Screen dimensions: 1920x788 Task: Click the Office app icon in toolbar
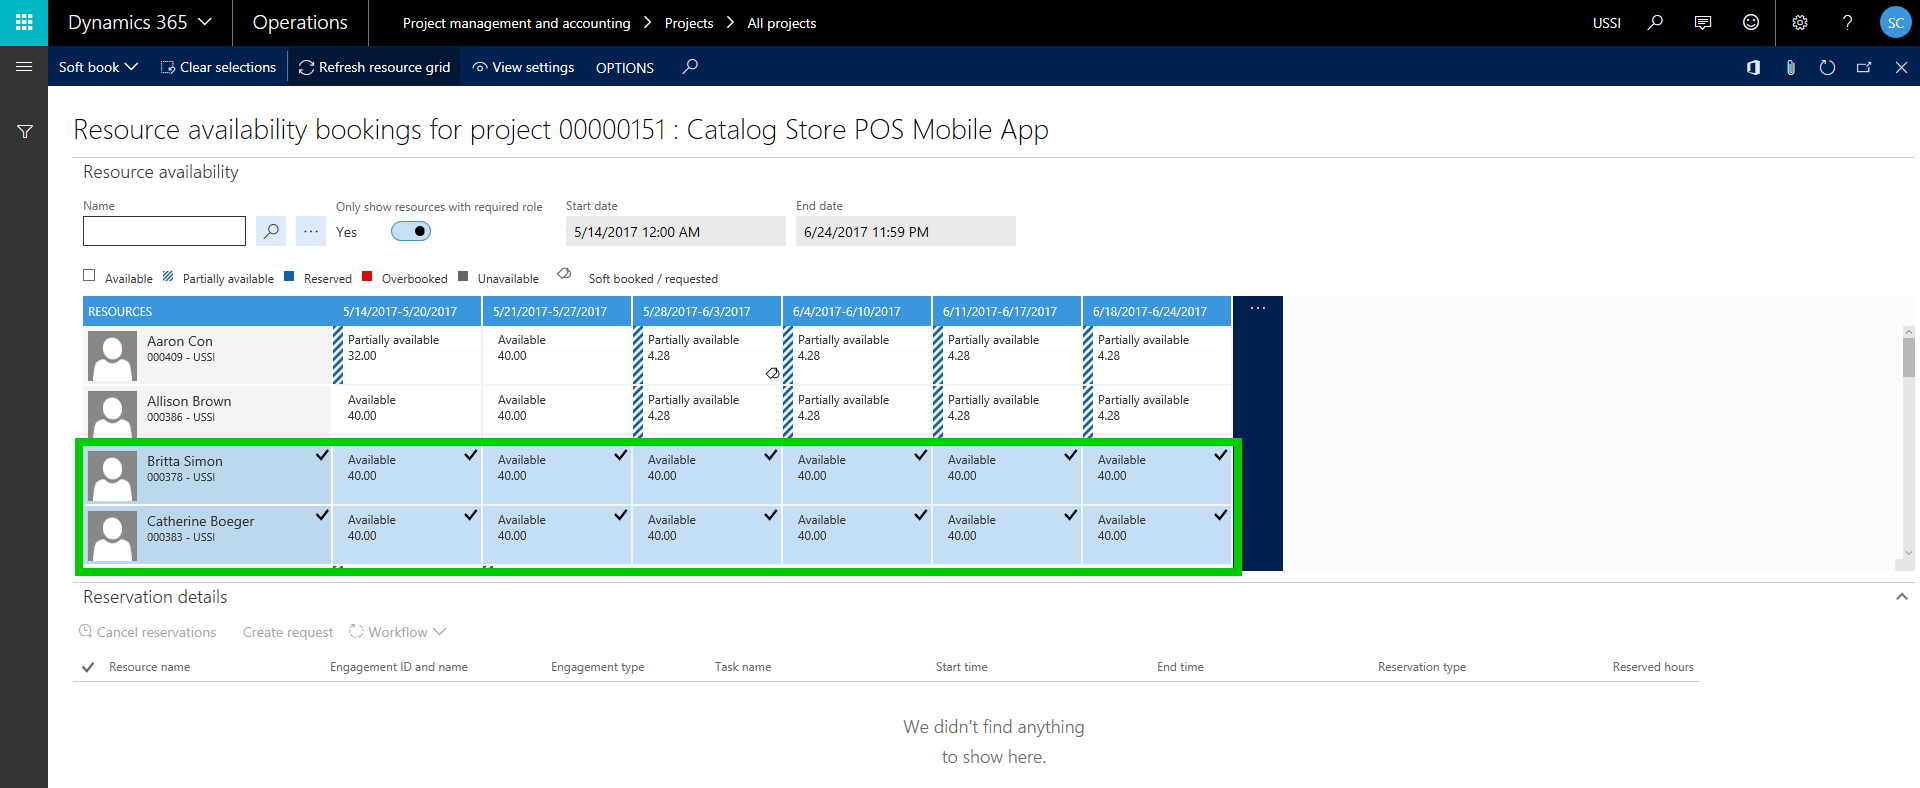tap(1753, 67)
